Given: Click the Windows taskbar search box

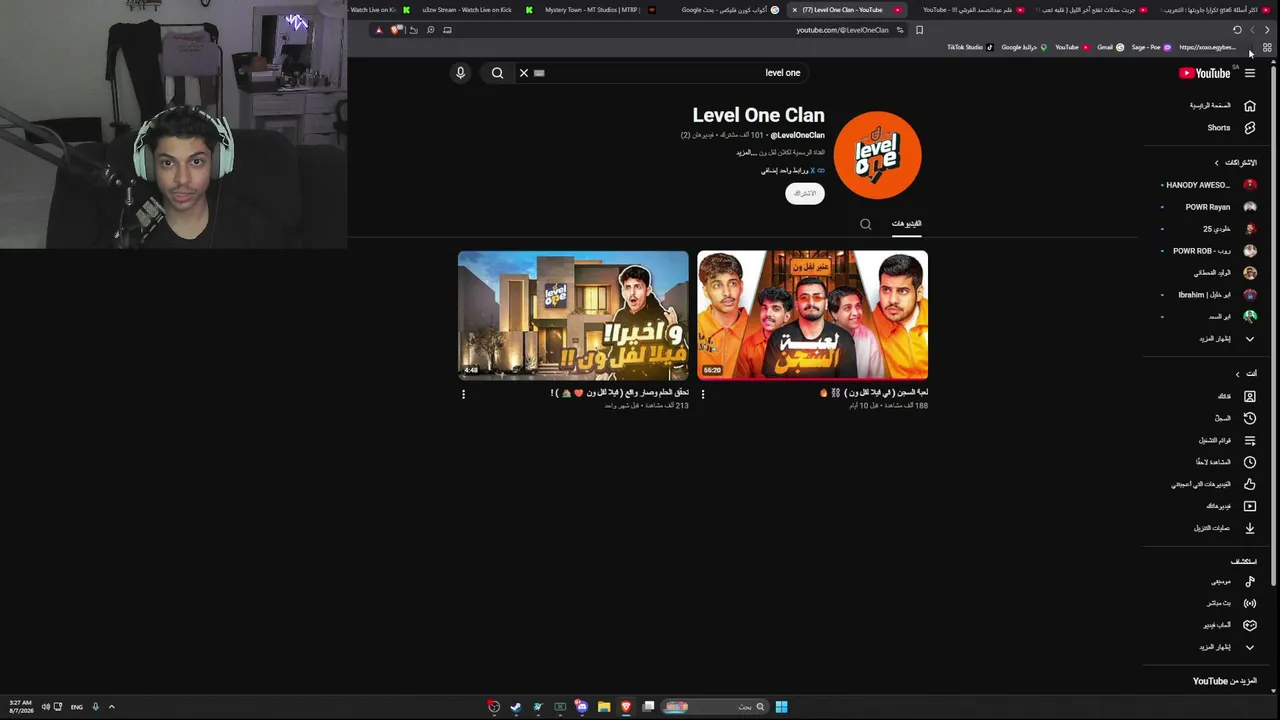Looking at the screenshot, I should point(713,707).
